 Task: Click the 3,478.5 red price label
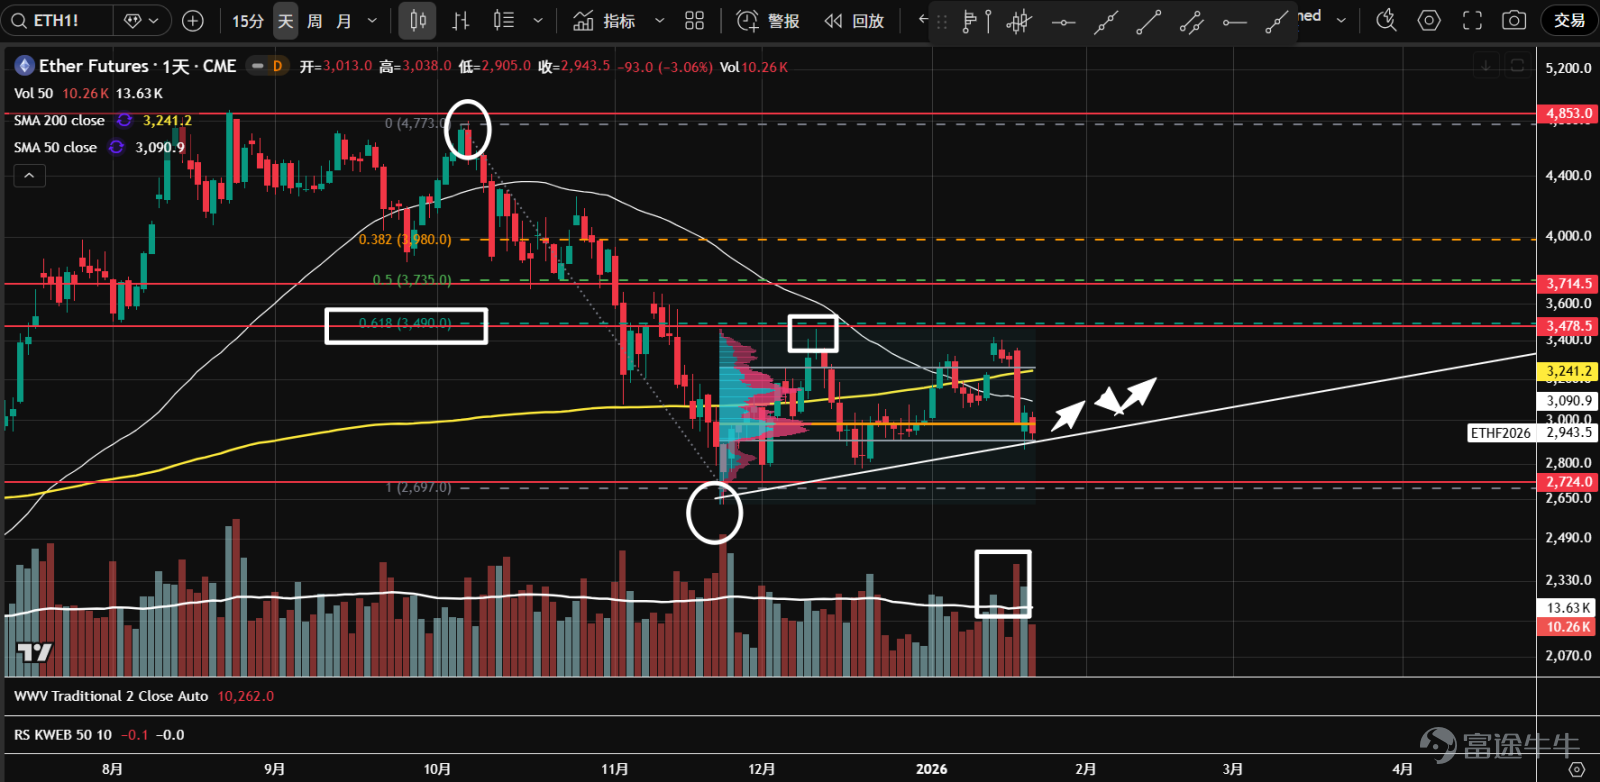[1568, 326]
